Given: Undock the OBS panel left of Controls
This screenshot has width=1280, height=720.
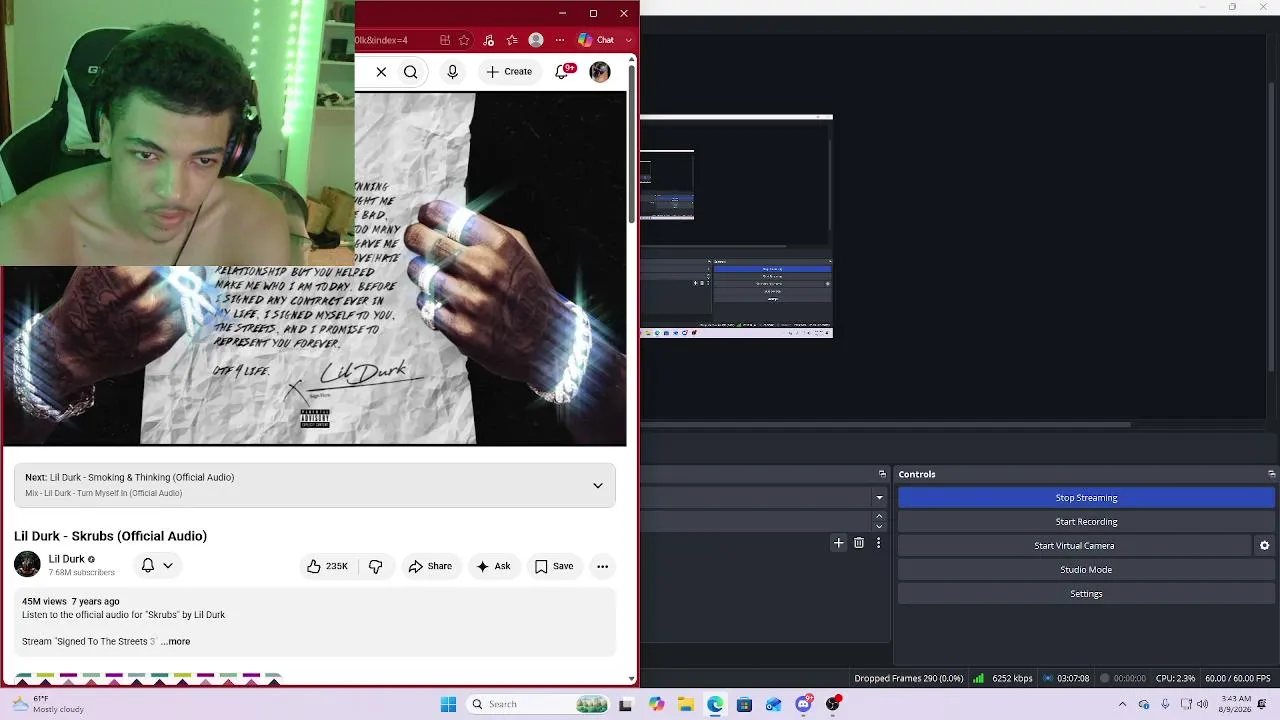Looking at the screenshot, I should pyautogui.click(x=882, y=474).
